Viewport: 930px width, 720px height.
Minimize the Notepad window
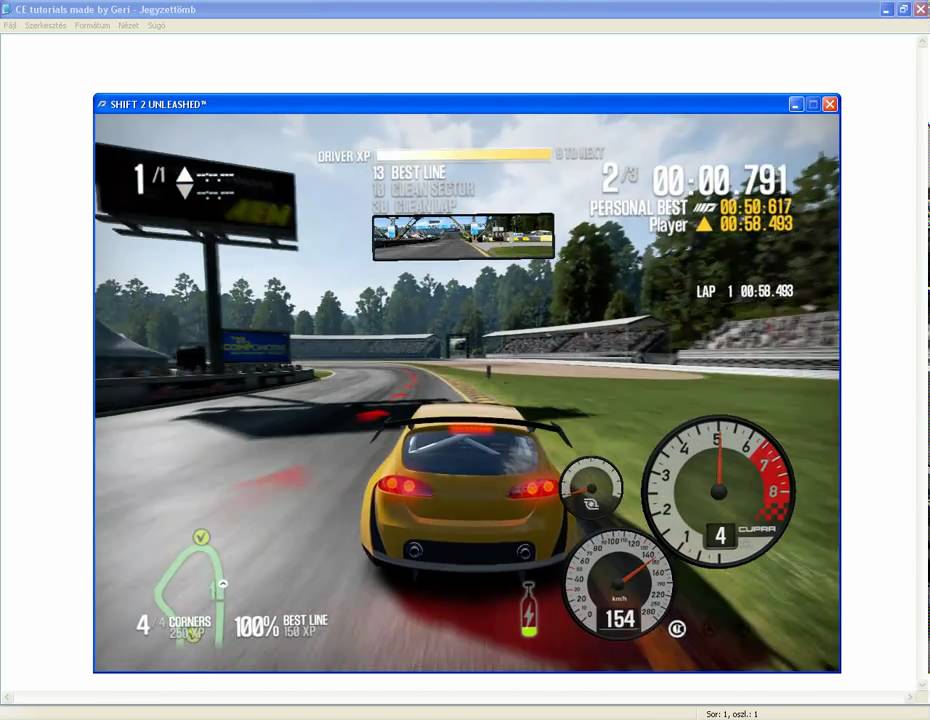pos(886,9)
